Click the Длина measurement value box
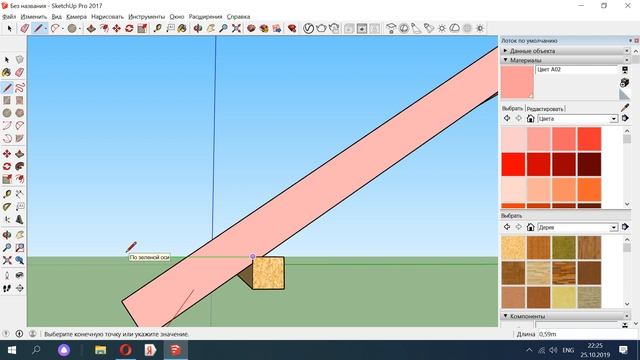 (x=587, y=334)
